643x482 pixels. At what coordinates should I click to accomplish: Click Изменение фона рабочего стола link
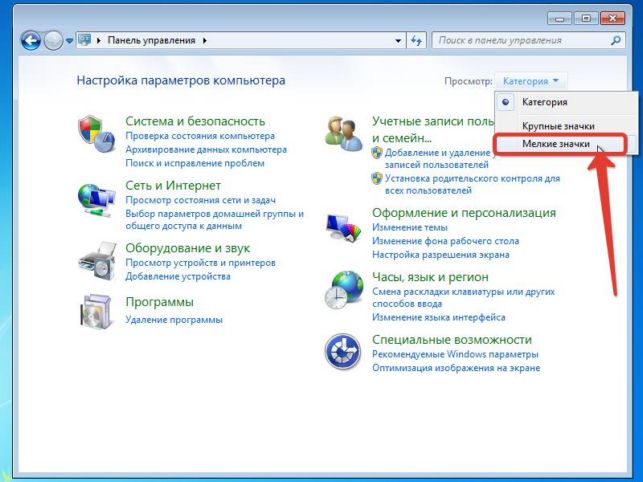(x=445, y=241)
